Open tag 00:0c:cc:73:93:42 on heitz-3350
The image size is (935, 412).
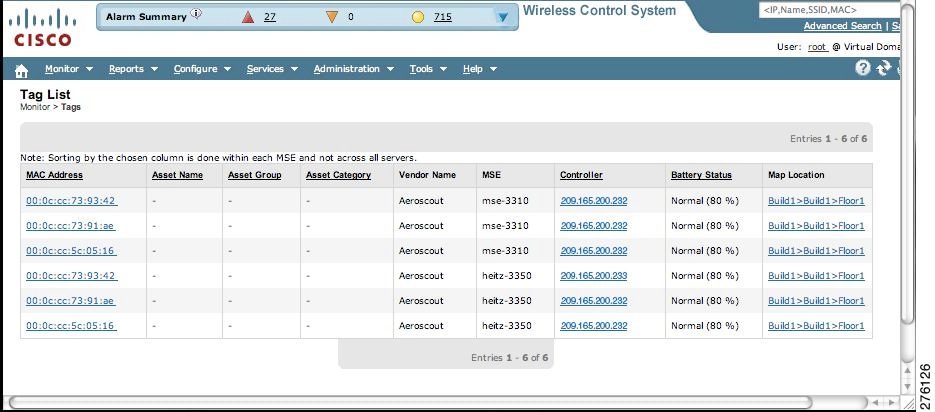pyautogui.click(x=72, y=276)
